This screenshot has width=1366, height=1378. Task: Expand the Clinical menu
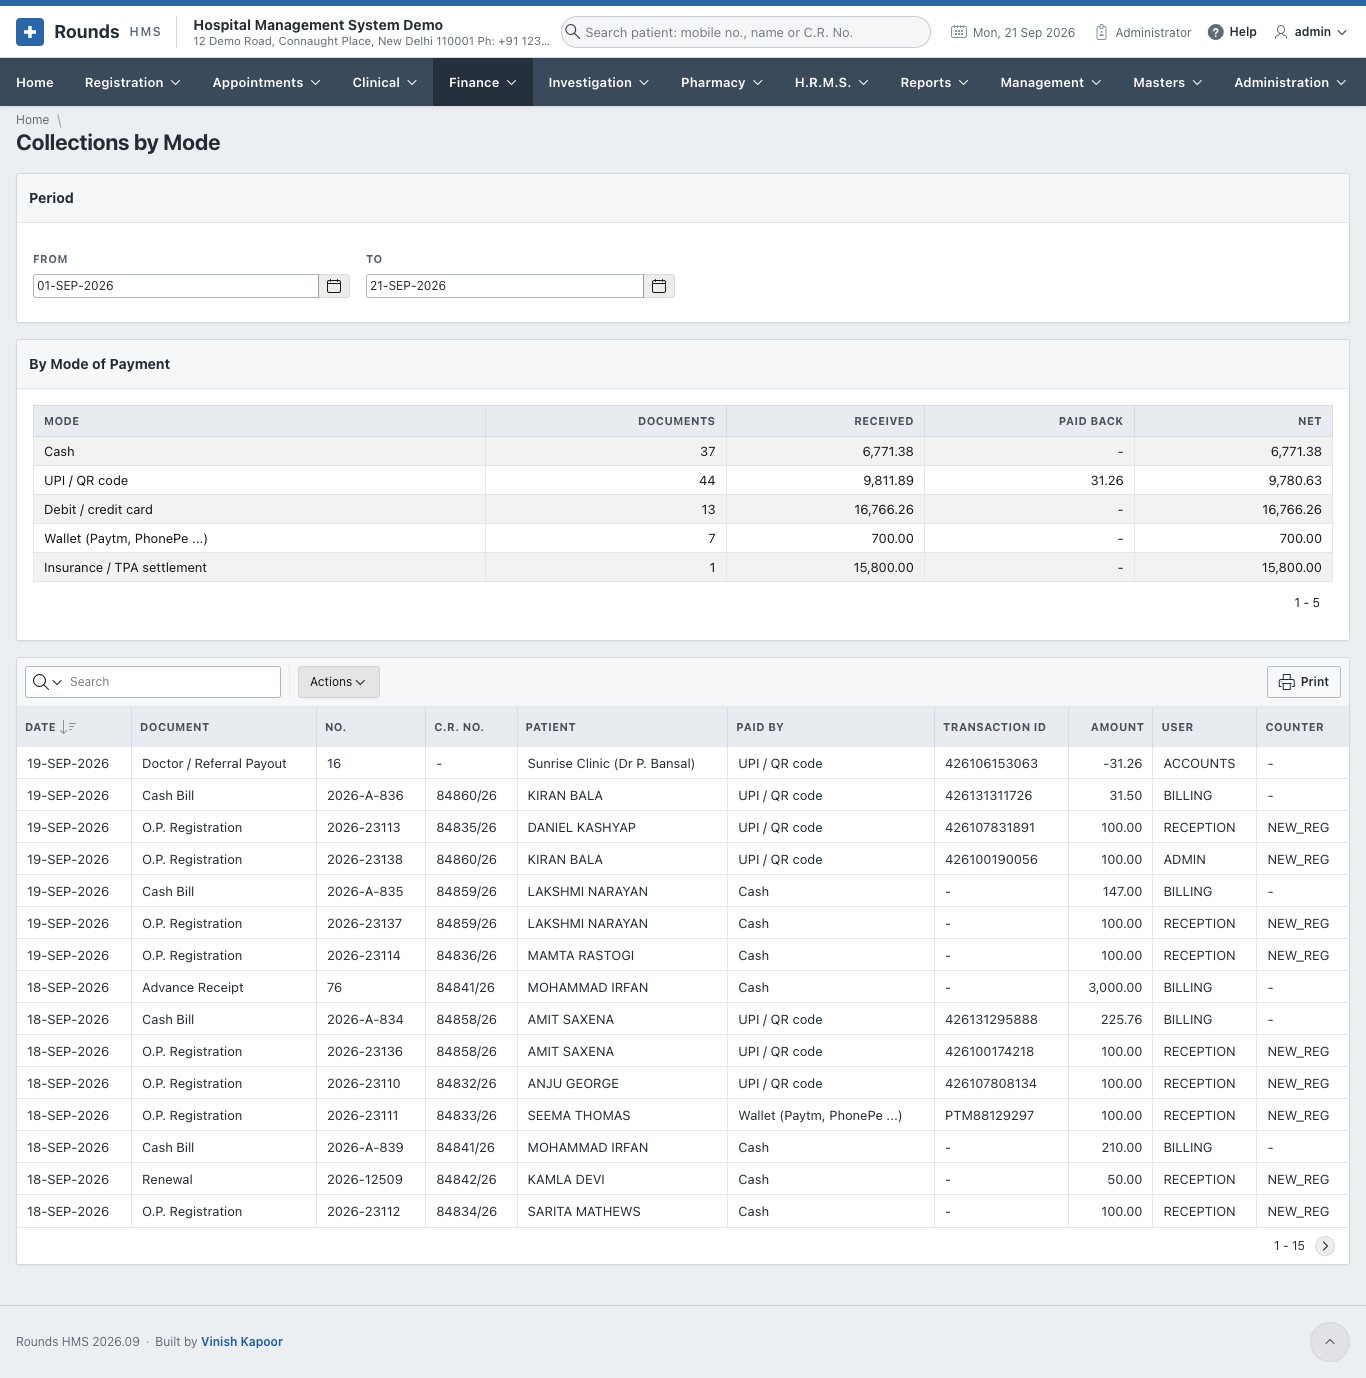click(x=384, y=82)
